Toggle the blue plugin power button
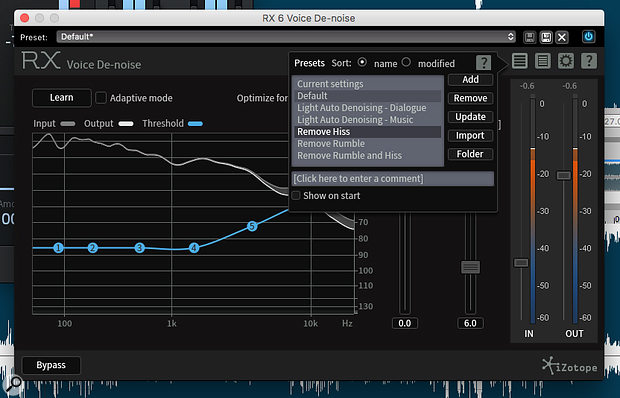620x398 pixels. [588, 37]
